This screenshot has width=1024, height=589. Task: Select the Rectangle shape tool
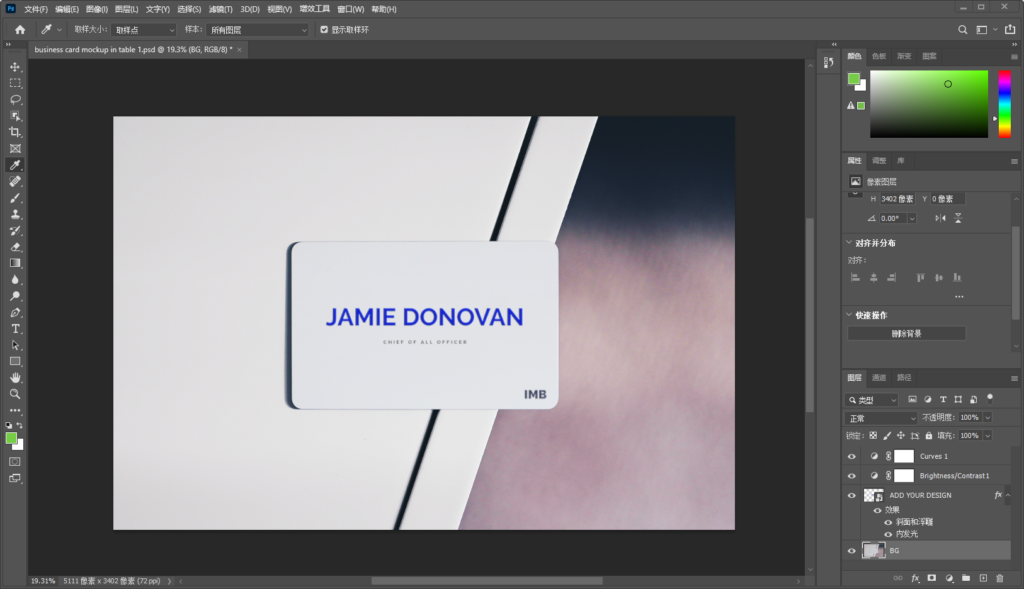pos(15,362)
